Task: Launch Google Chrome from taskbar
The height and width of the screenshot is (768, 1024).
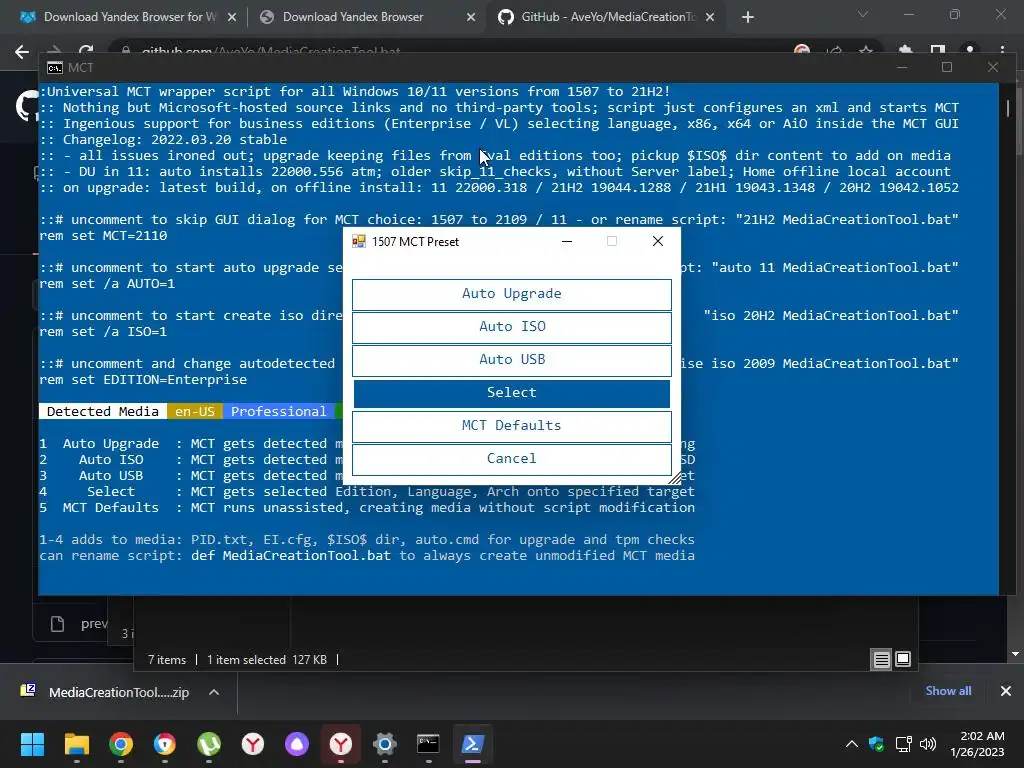Action: tap(121, 744)
